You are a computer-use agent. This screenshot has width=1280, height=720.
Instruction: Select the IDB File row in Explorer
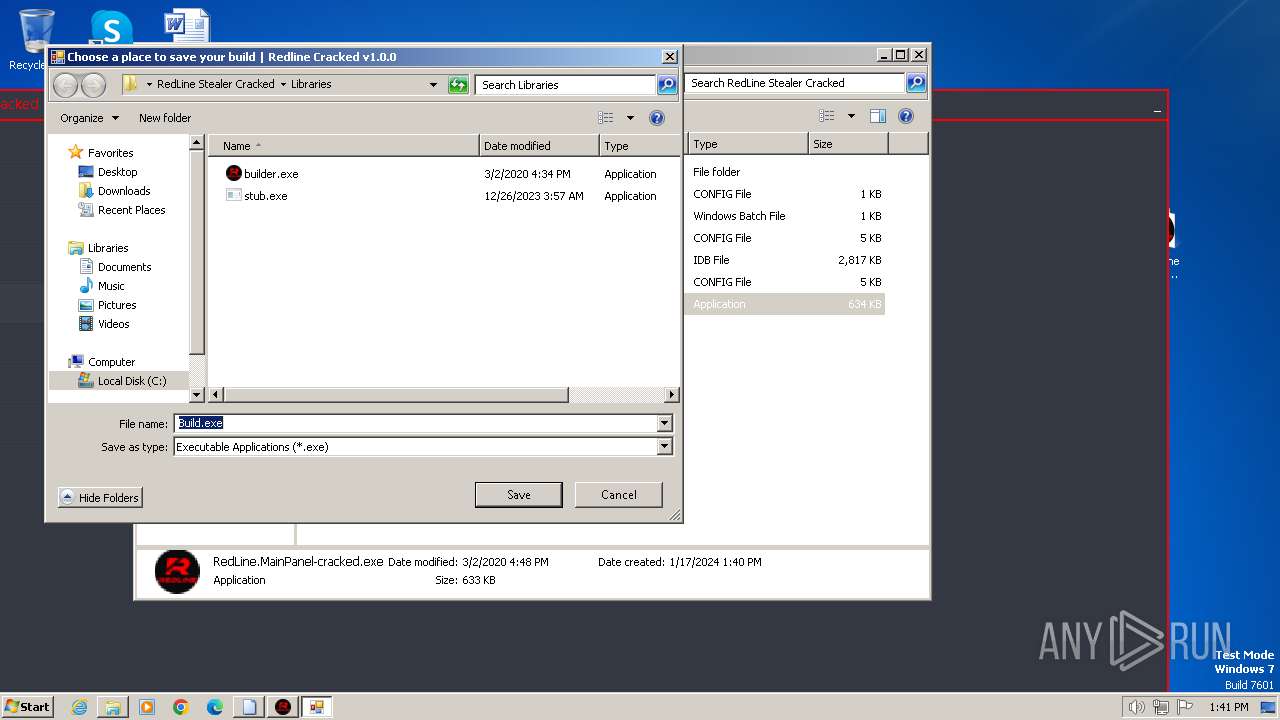tap(787, 260)
